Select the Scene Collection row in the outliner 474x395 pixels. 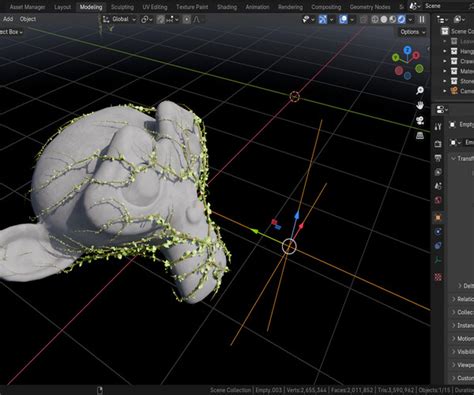pyautogui.click(x=457, y=31)
